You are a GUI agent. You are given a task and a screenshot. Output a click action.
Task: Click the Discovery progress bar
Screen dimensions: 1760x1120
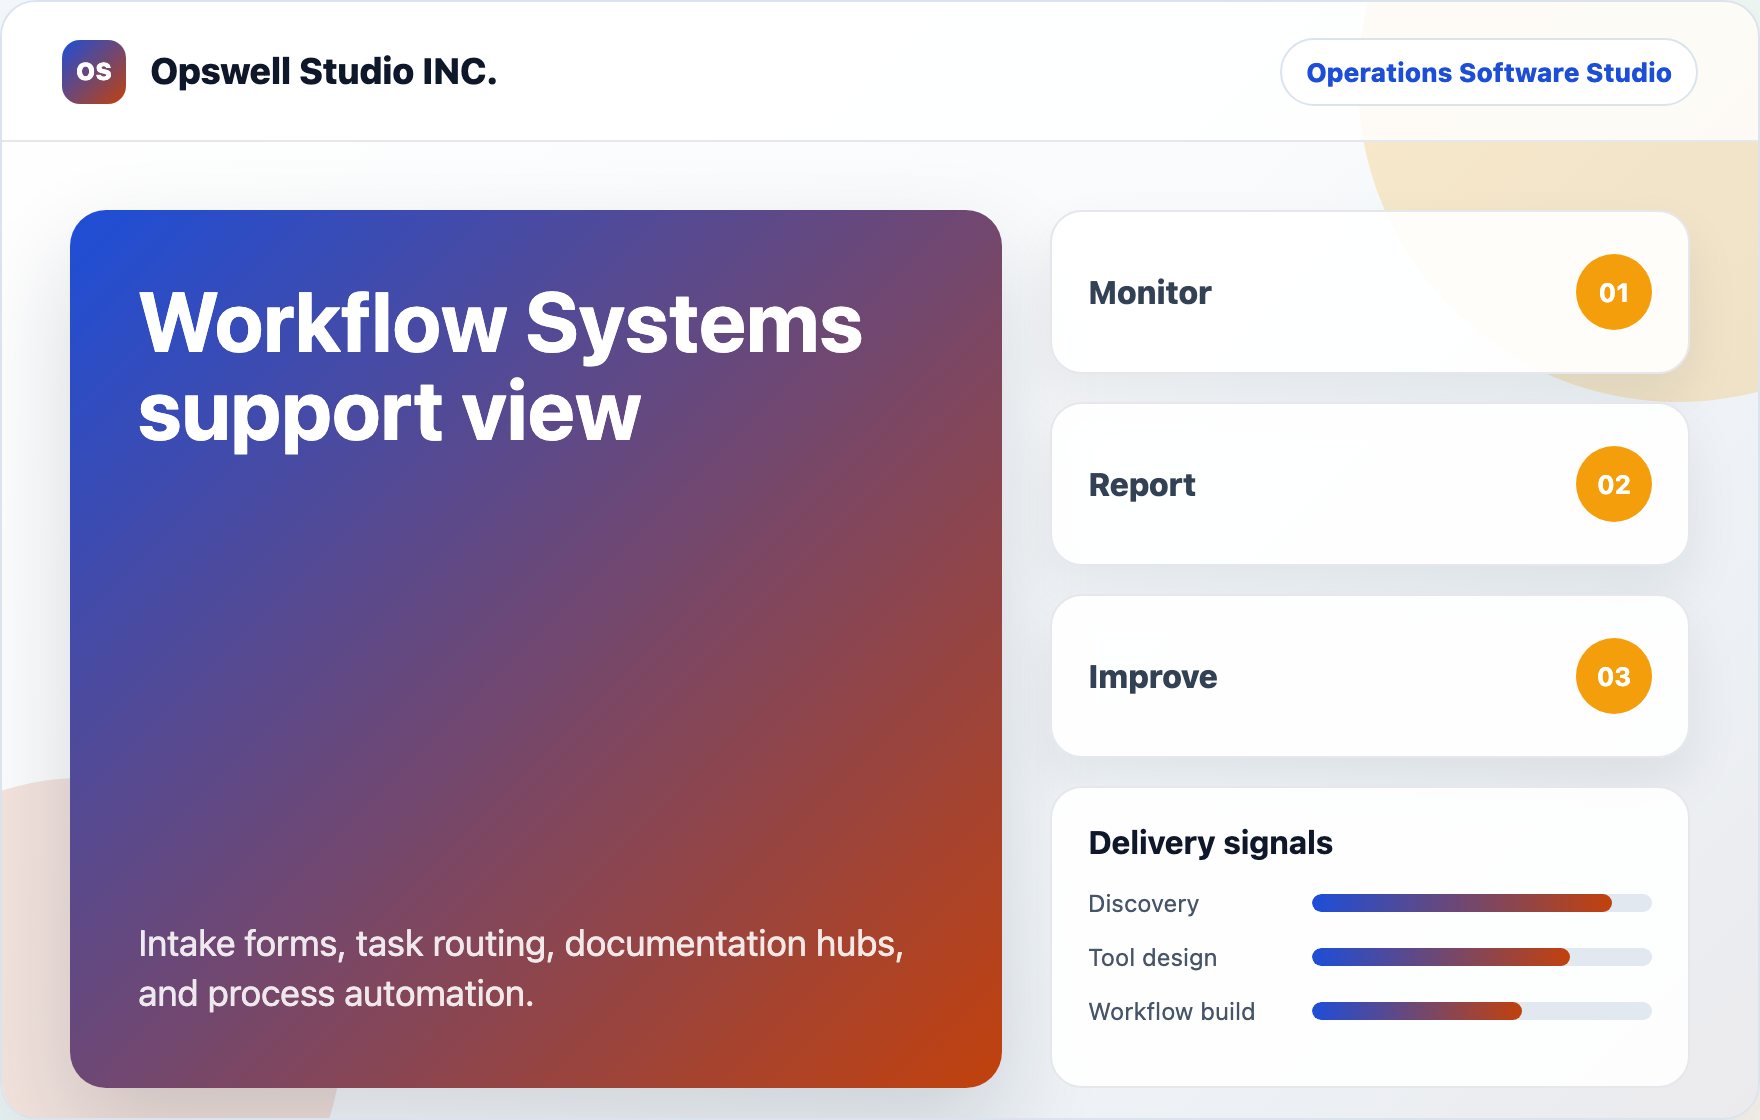tap(1481, 903)
